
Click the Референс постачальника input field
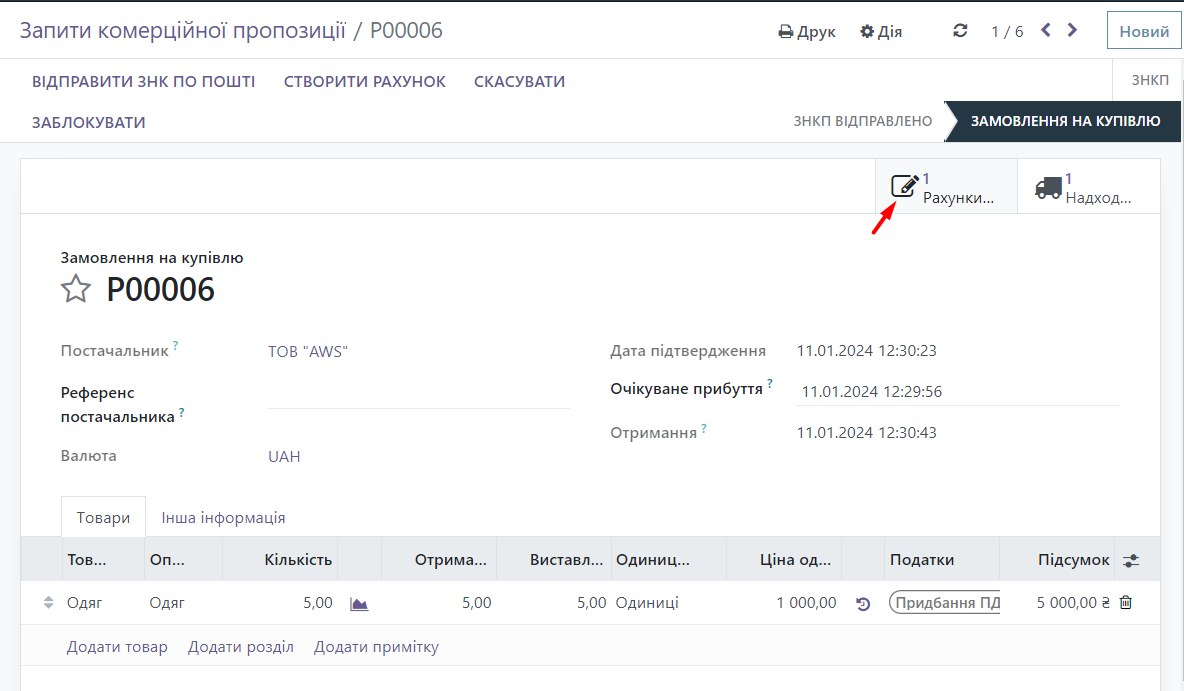(418, 395)
